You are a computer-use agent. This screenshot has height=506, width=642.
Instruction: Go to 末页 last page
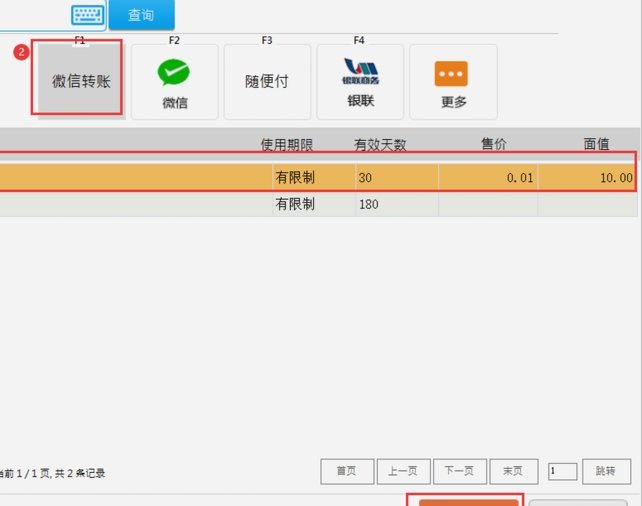click(x=513, y=471)
